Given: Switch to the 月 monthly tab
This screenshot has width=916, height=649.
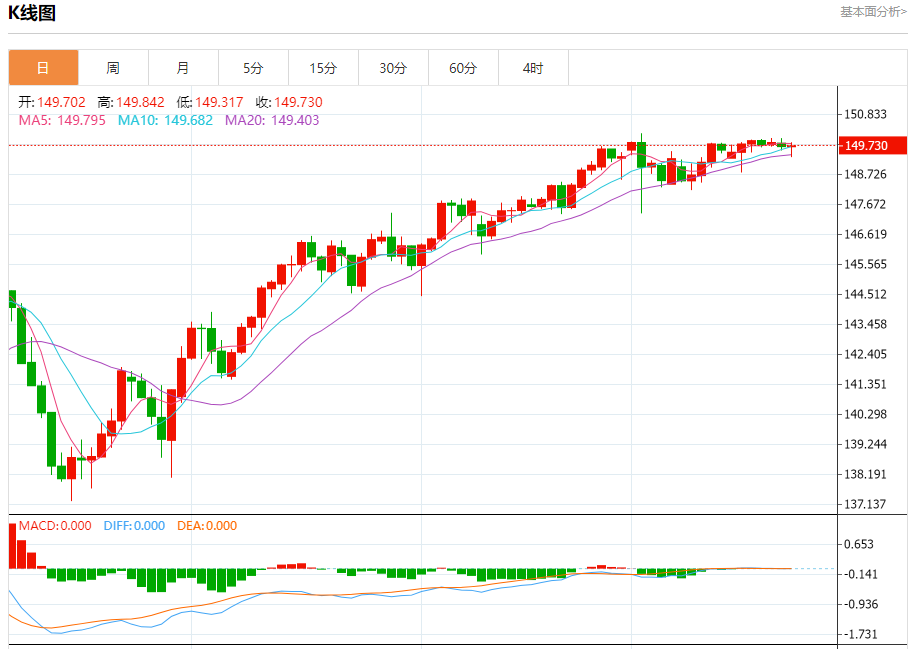Looking at the screenshot, I should tap(183, 68).
